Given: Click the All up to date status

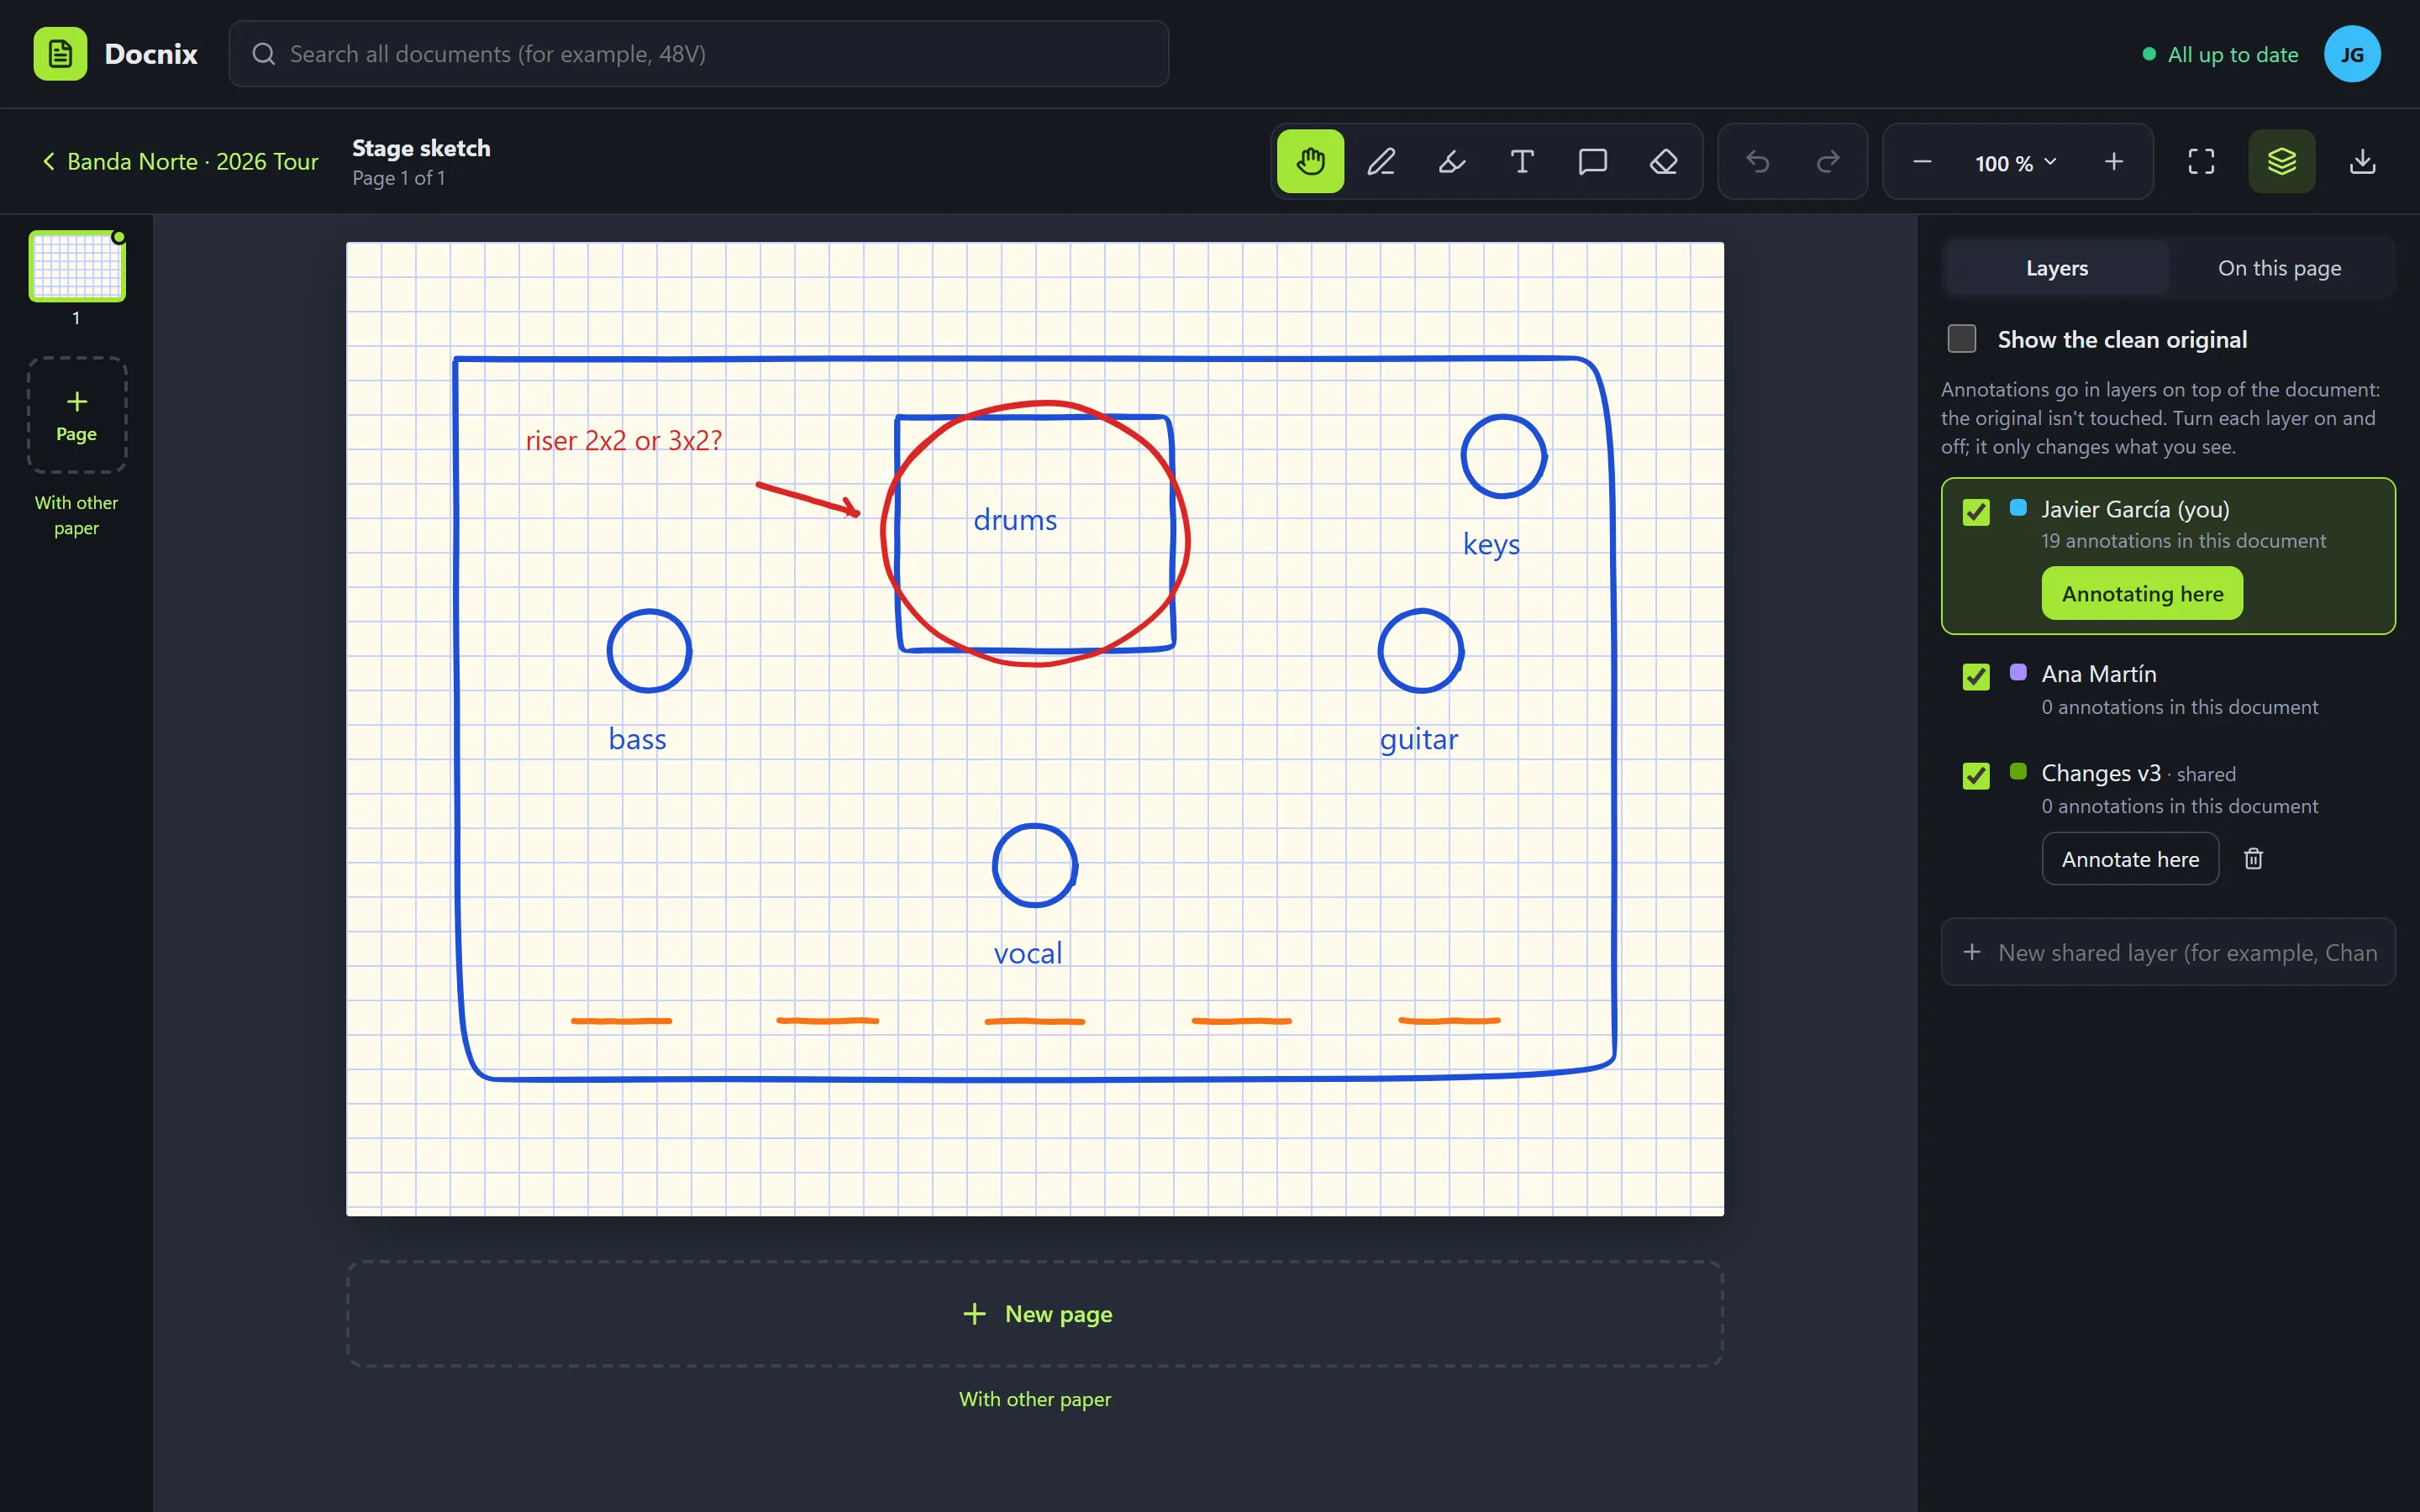Looking at the screenshot, I should [2220, 55].
